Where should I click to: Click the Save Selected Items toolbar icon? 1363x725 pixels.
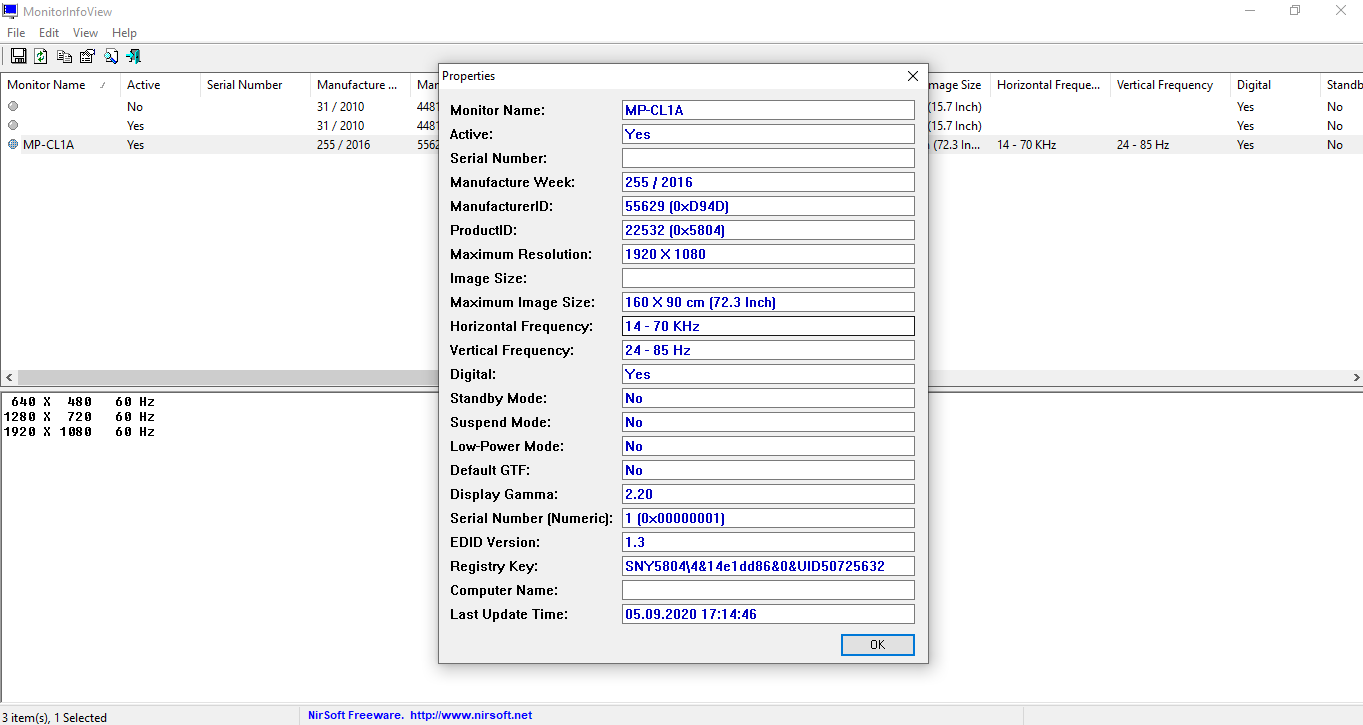click(18, 56)
